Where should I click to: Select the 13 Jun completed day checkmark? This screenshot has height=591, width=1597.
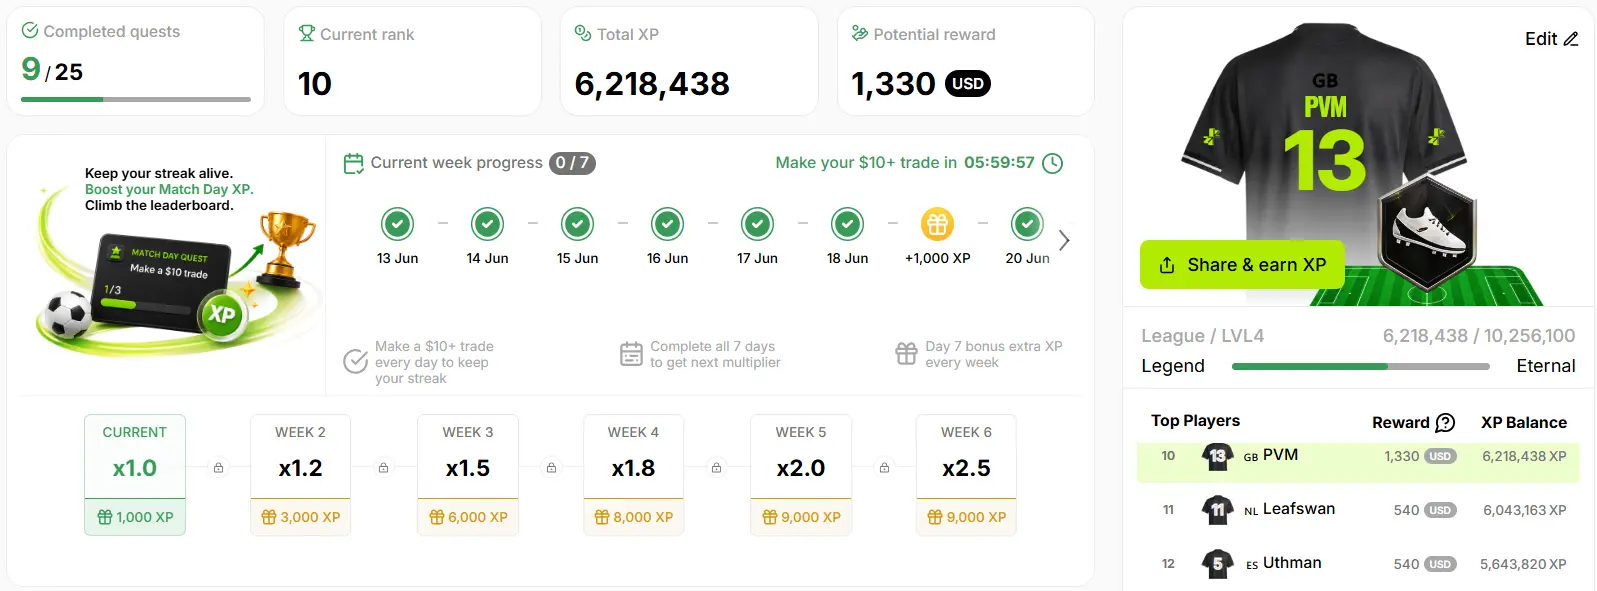397,224
